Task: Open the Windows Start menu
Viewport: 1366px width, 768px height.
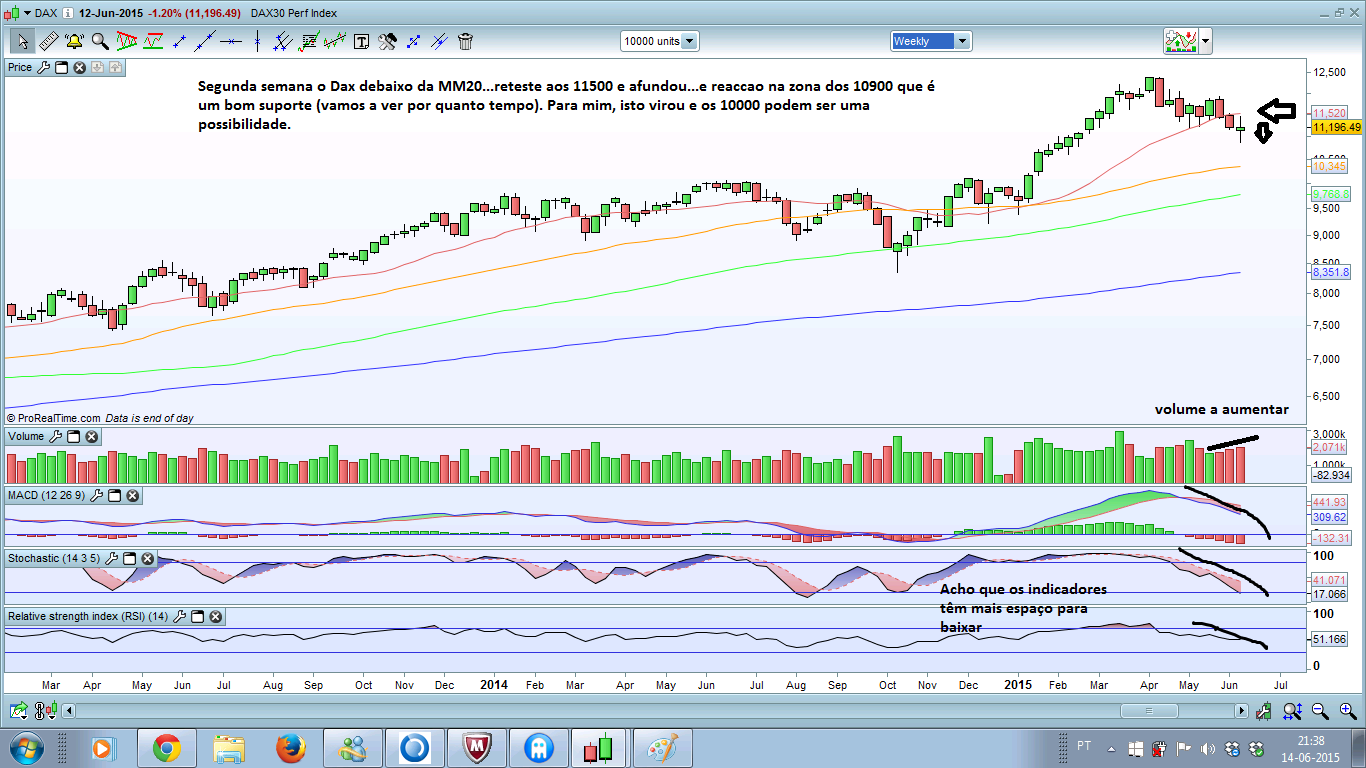Action: (26, 748)
